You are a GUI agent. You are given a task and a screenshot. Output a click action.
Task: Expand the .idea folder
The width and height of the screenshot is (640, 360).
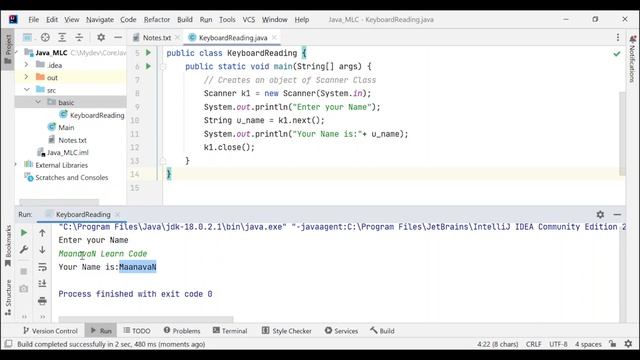click(x=26, y=65)
